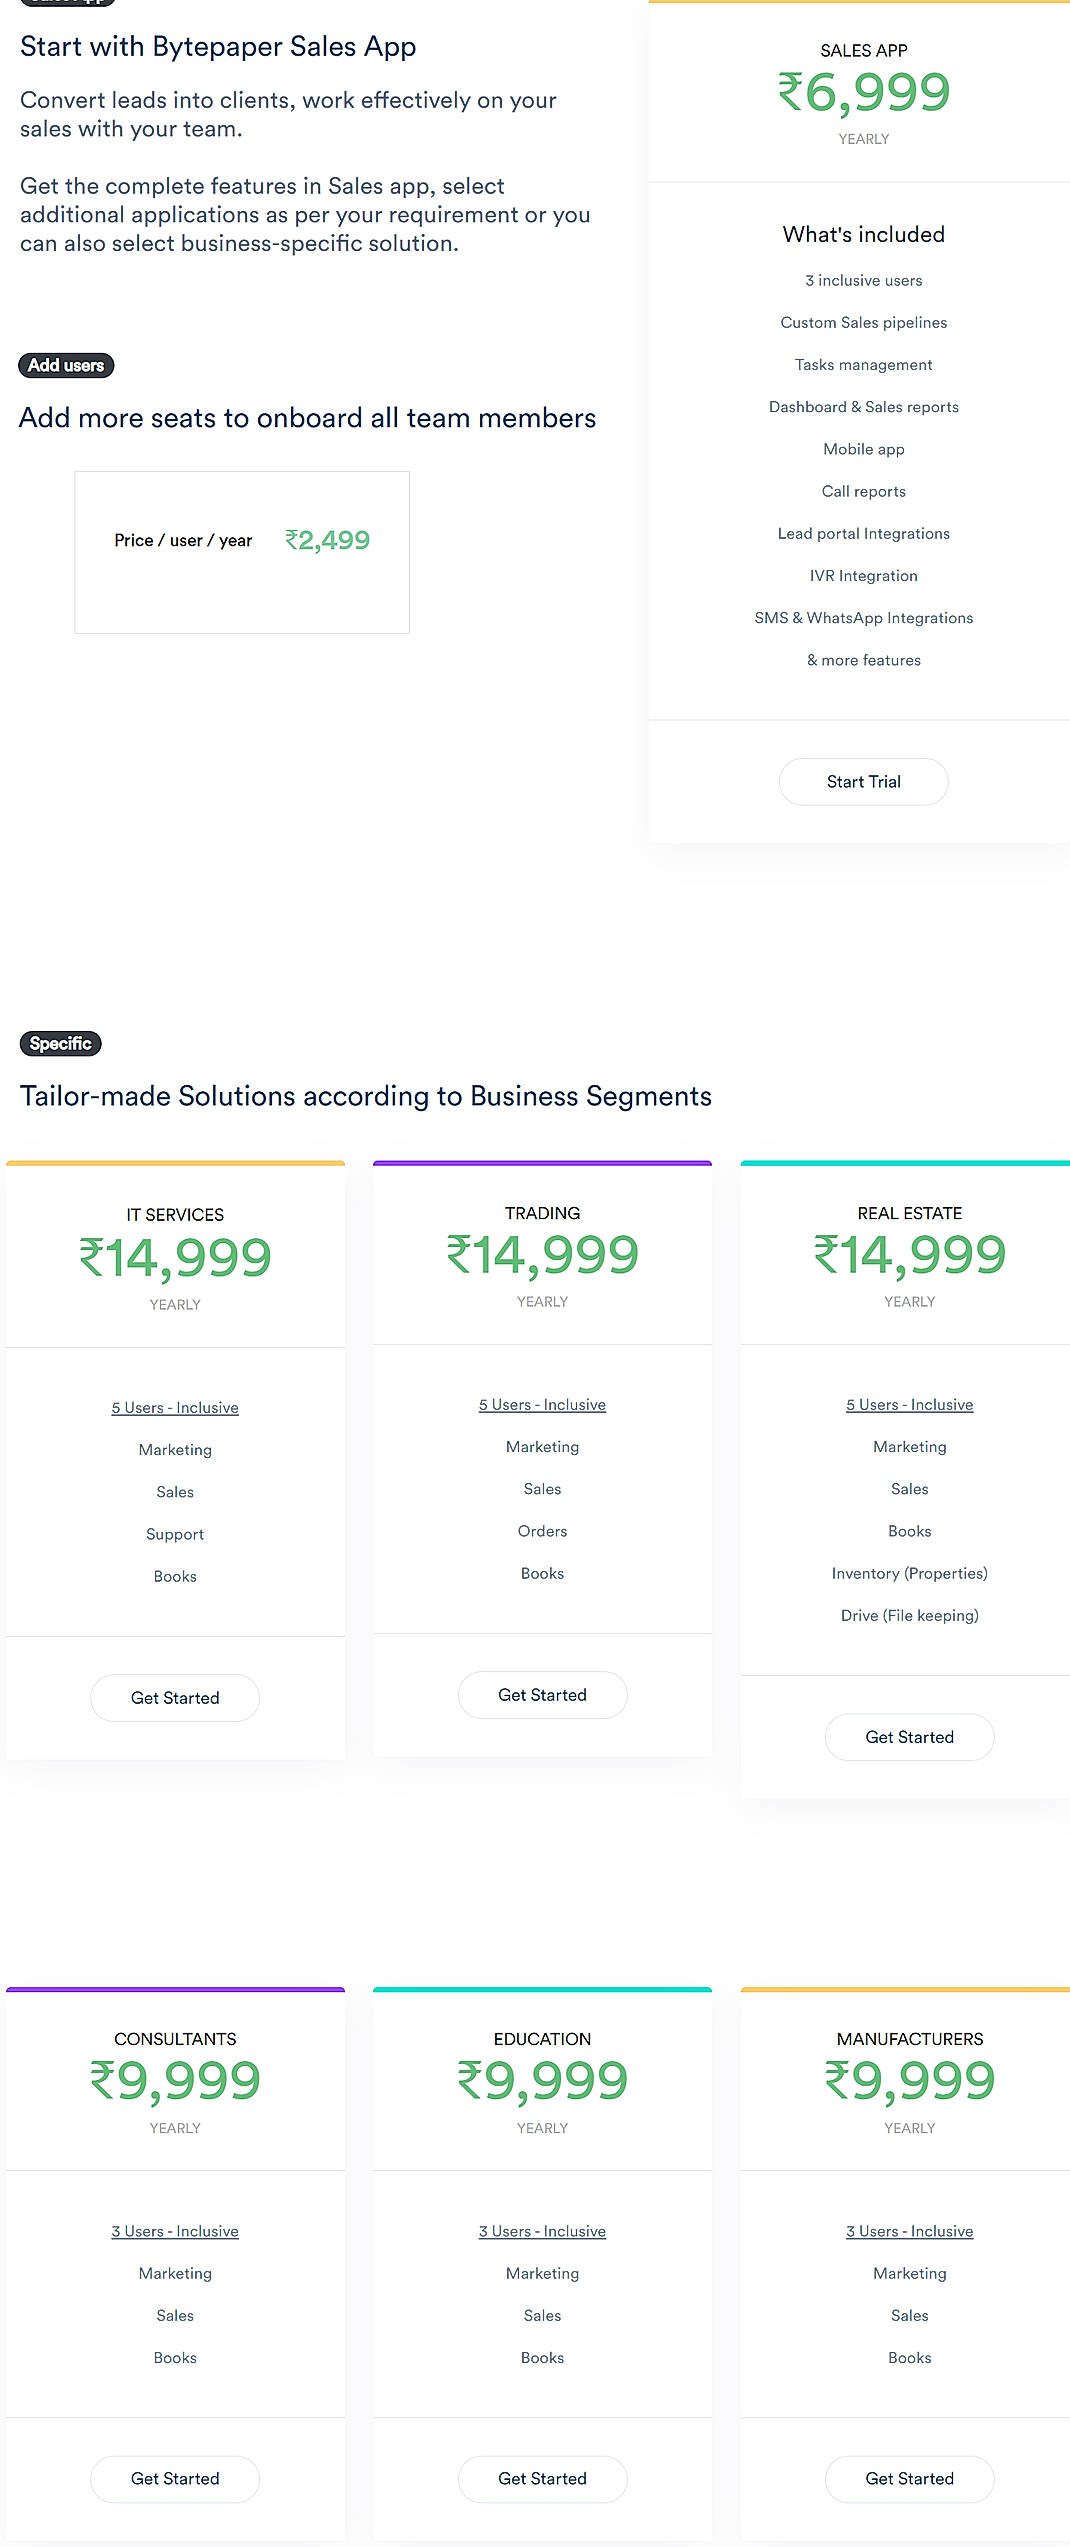Open the 5 Users - Inclusive link for IT Services
Image resolution: width=1070 pixels, height=2547 pixels.
(174, 1407)
